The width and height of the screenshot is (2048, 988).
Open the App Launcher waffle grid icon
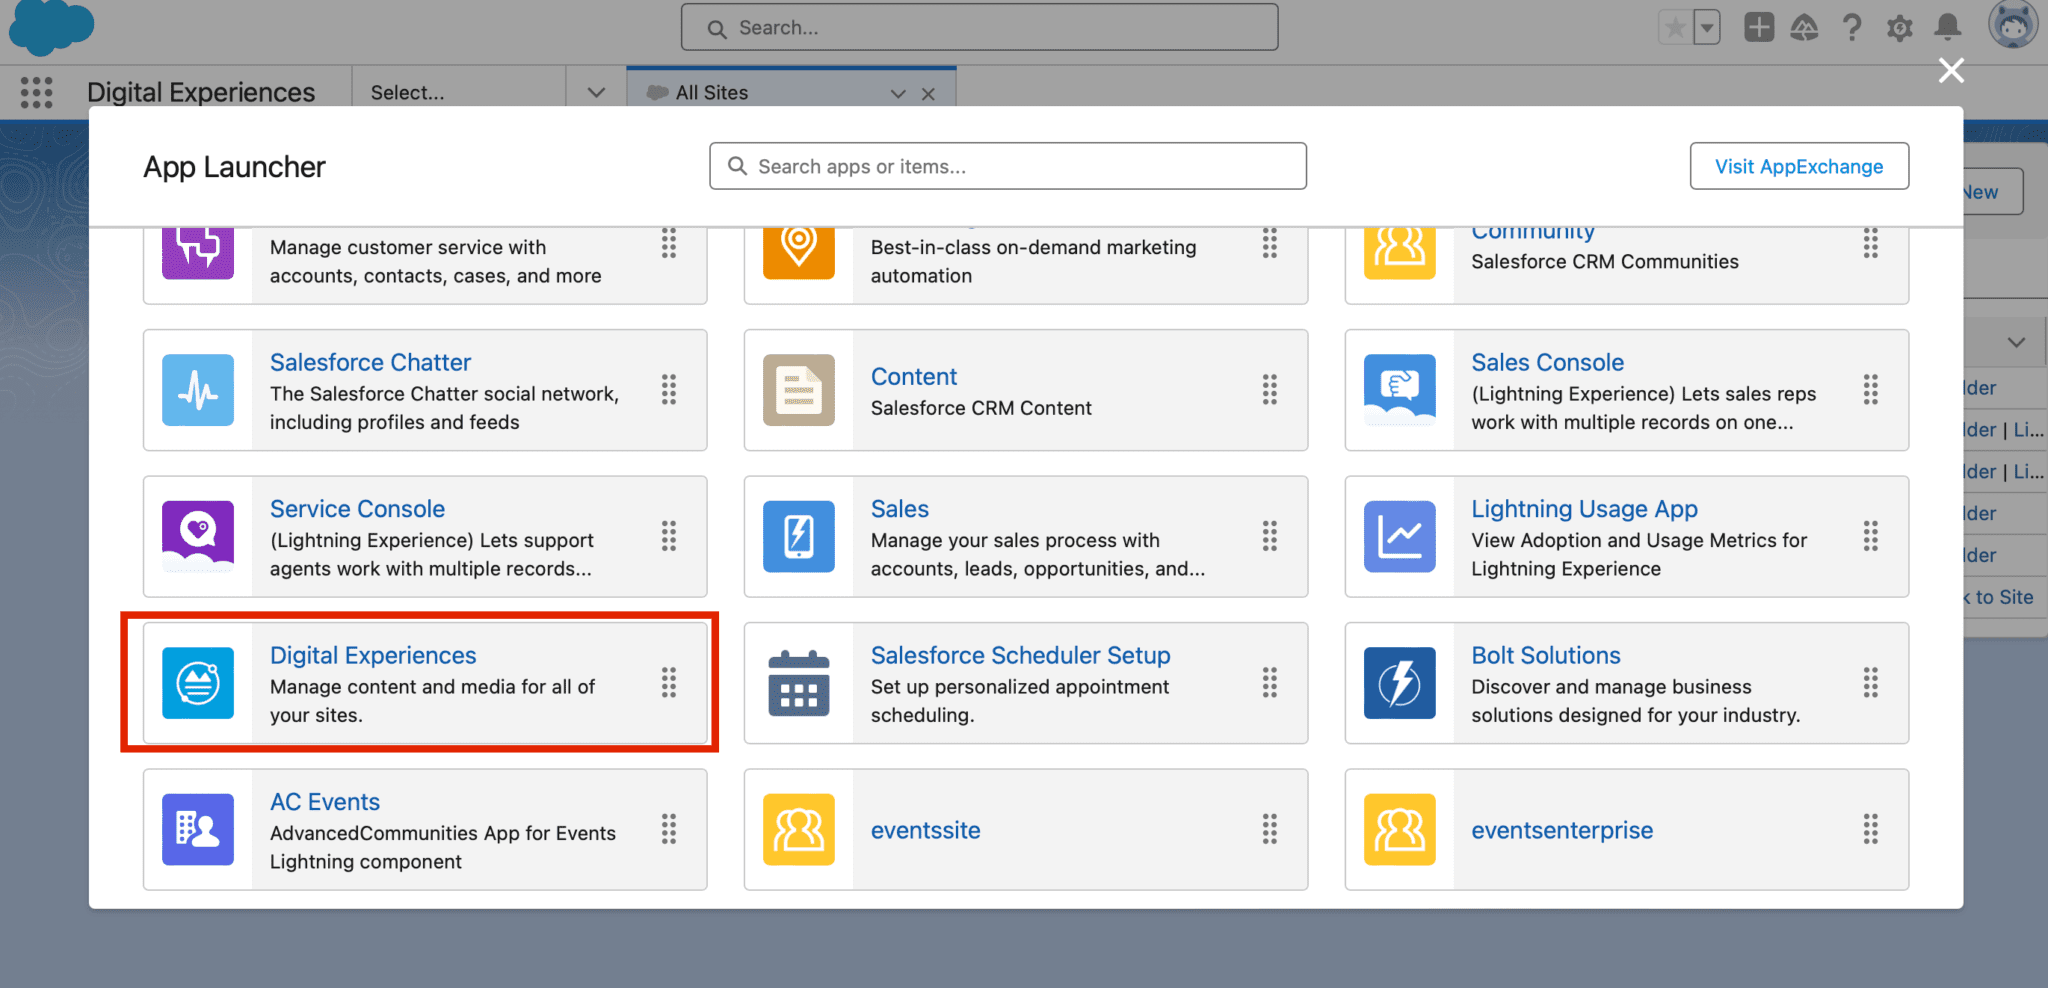[x=36, y=92]
